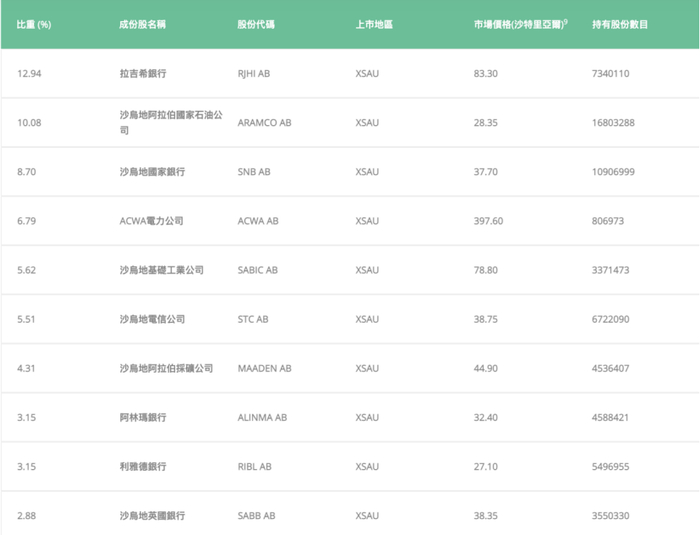Select the 37.70 price cell
700x535 pixels.
[486, 172]
